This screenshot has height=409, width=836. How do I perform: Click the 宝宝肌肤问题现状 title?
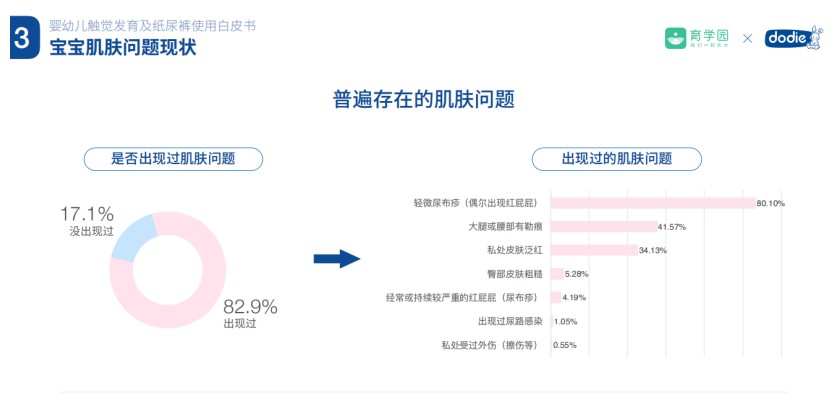(x=123, y=47)
